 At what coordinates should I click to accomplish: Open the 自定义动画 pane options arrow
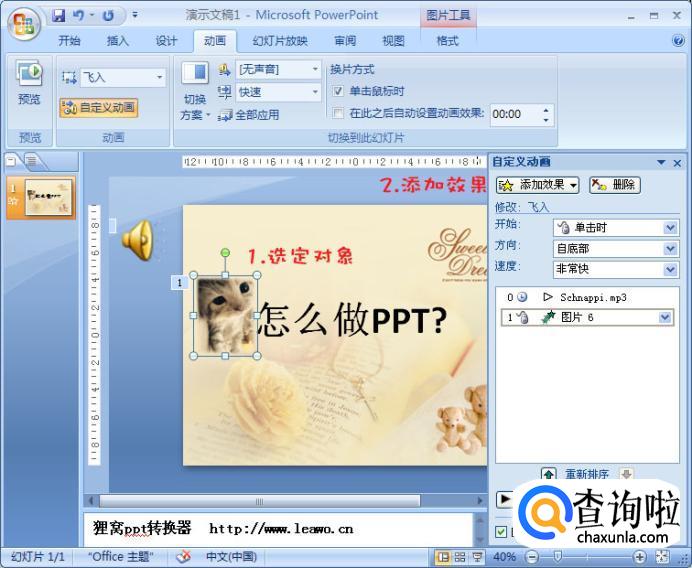click(661, 162)
